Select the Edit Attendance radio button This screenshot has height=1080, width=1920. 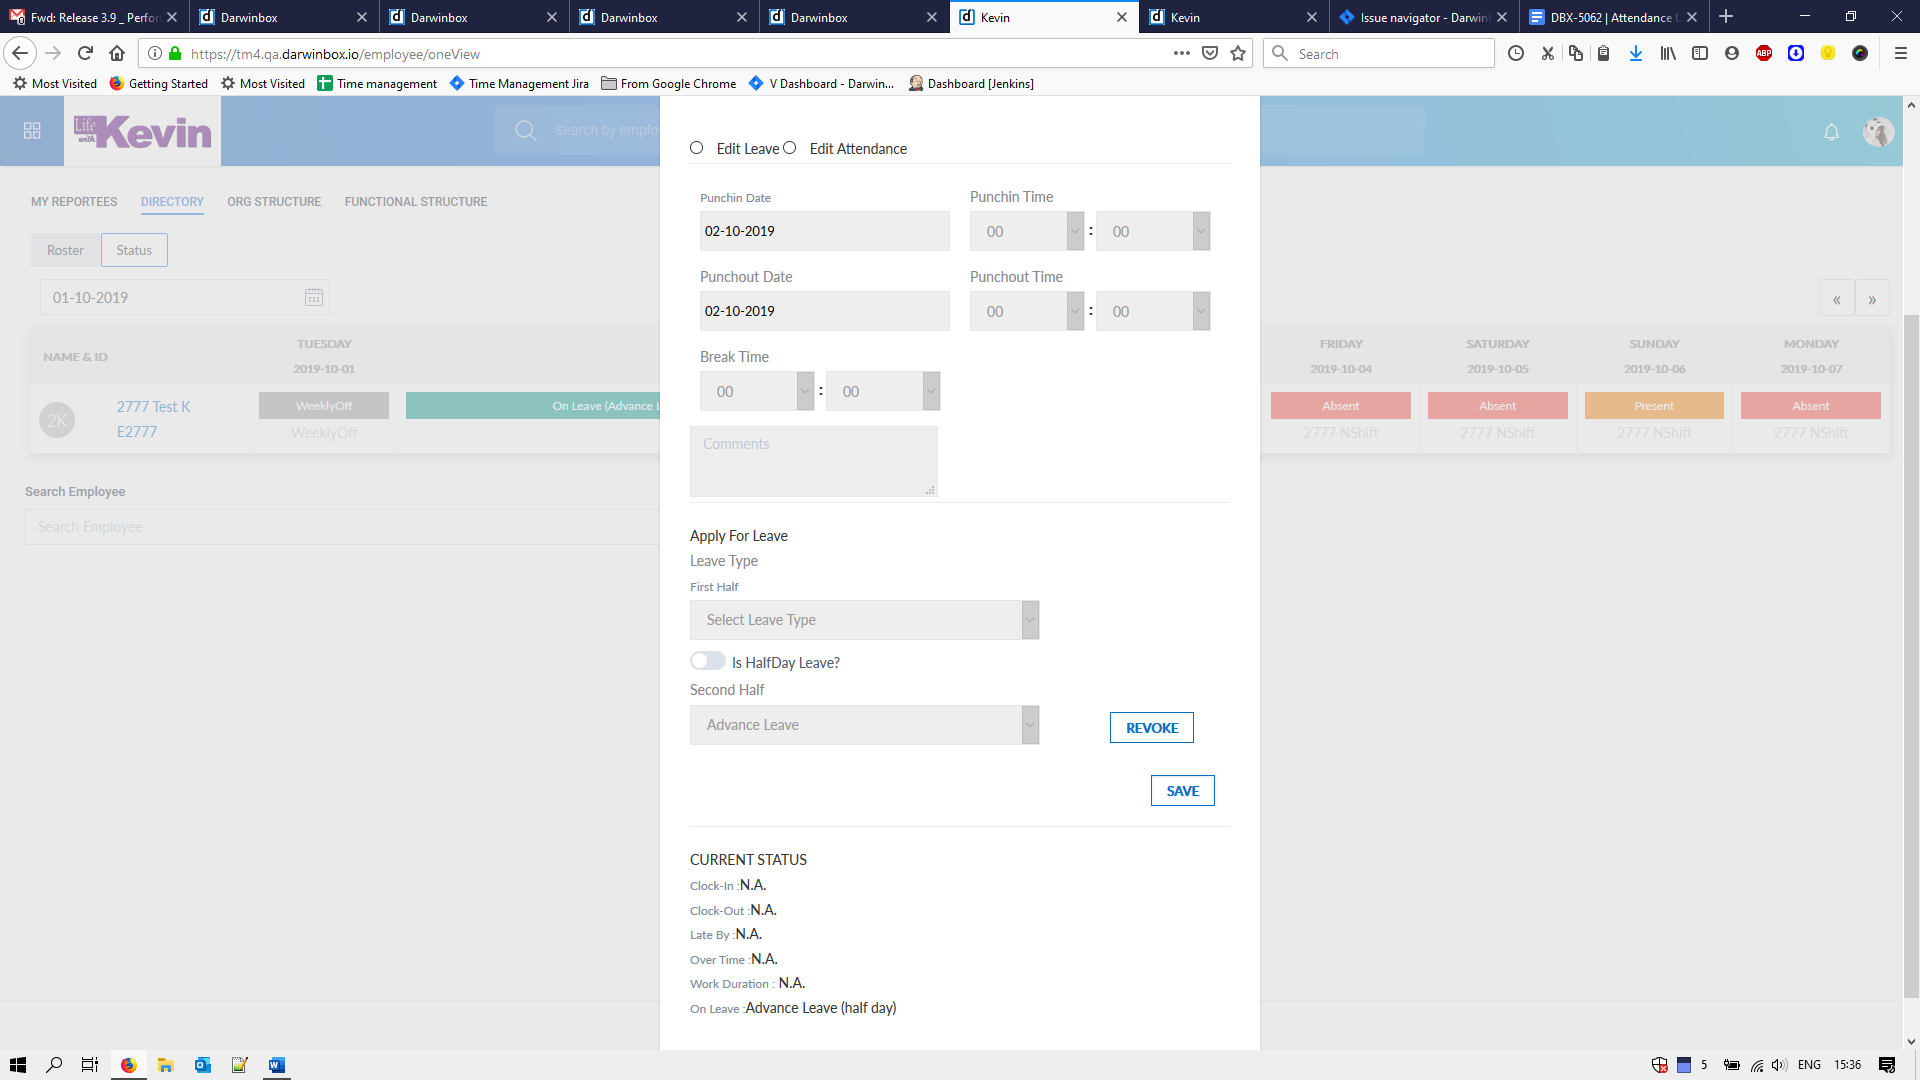click(x=790, y=148)
